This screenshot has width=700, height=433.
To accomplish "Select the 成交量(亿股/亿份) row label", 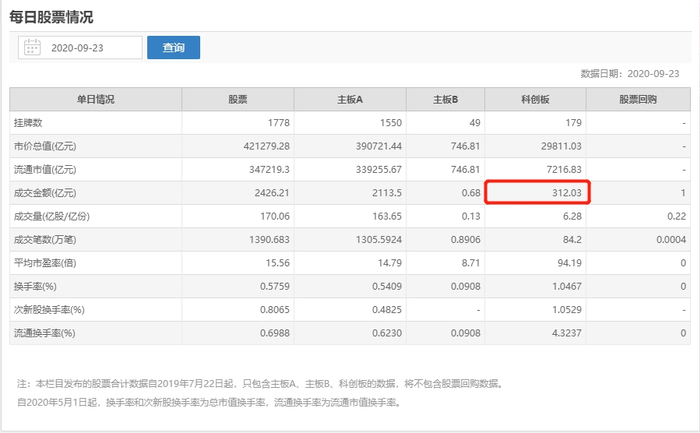I will (51, 216).
